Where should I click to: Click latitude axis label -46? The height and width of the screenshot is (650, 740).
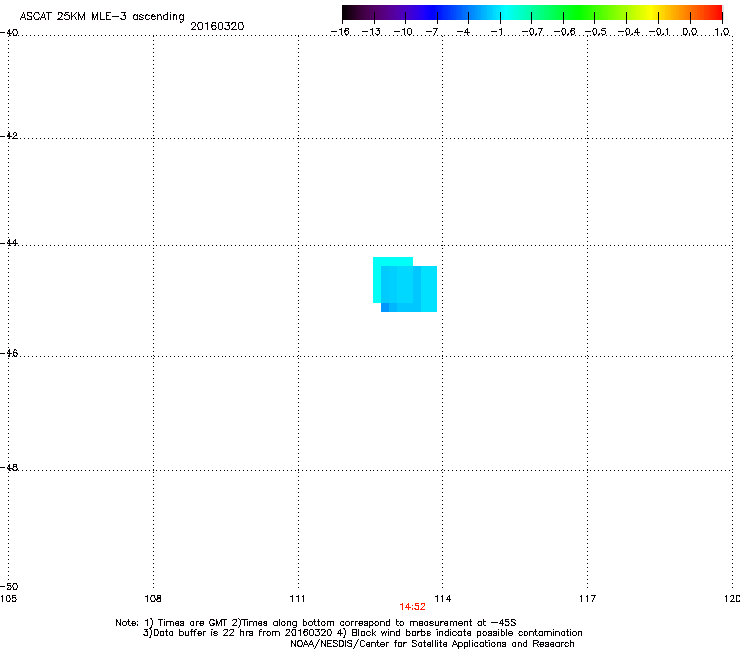pyautogui.click(x=9, y=353)
